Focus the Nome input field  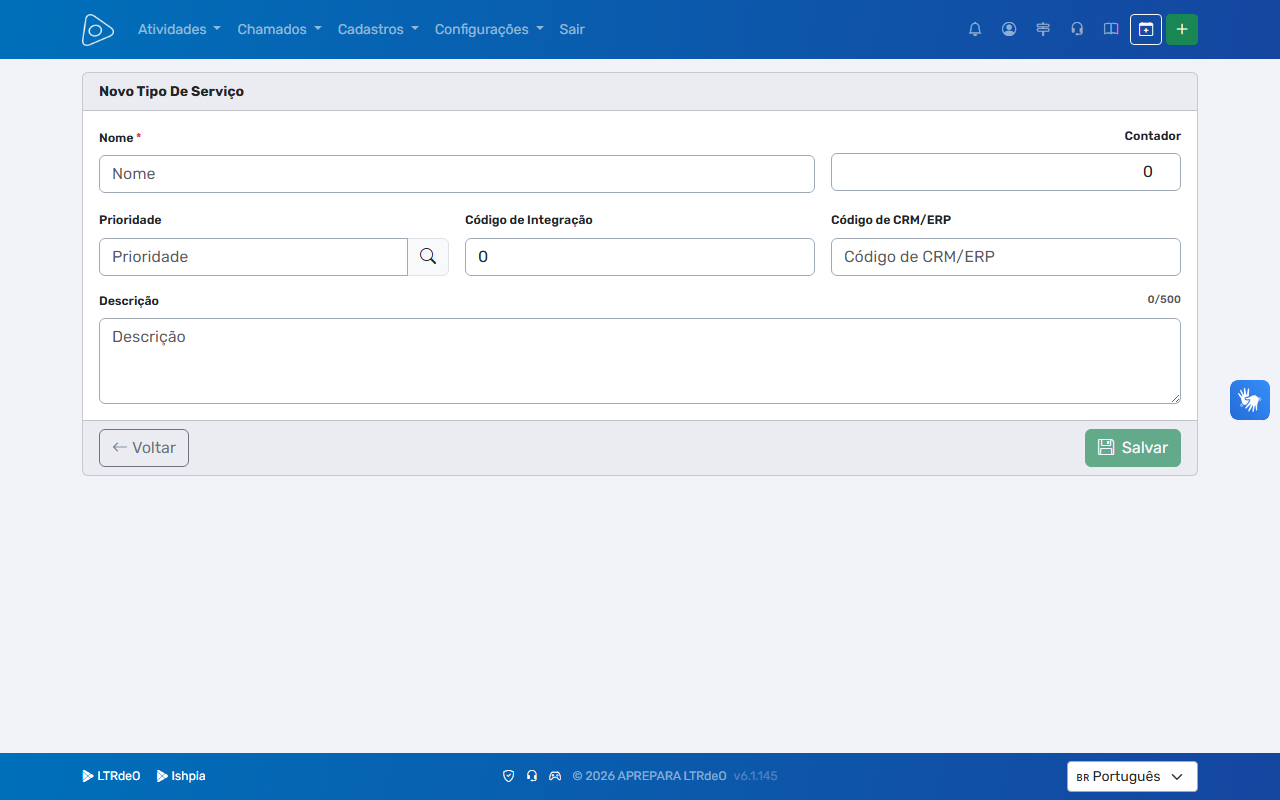pyautogui.click(x=457, y=174)
